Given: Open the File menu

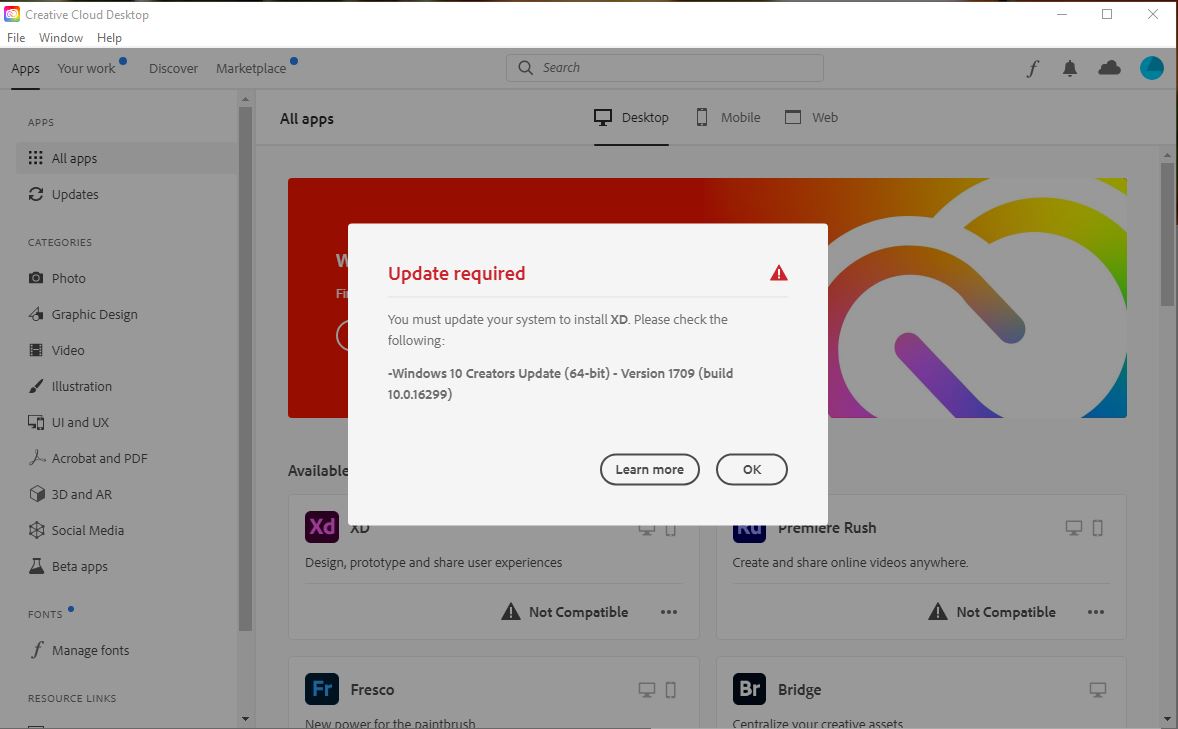Looking at the screenshot, I should click(x=16, y=38).
